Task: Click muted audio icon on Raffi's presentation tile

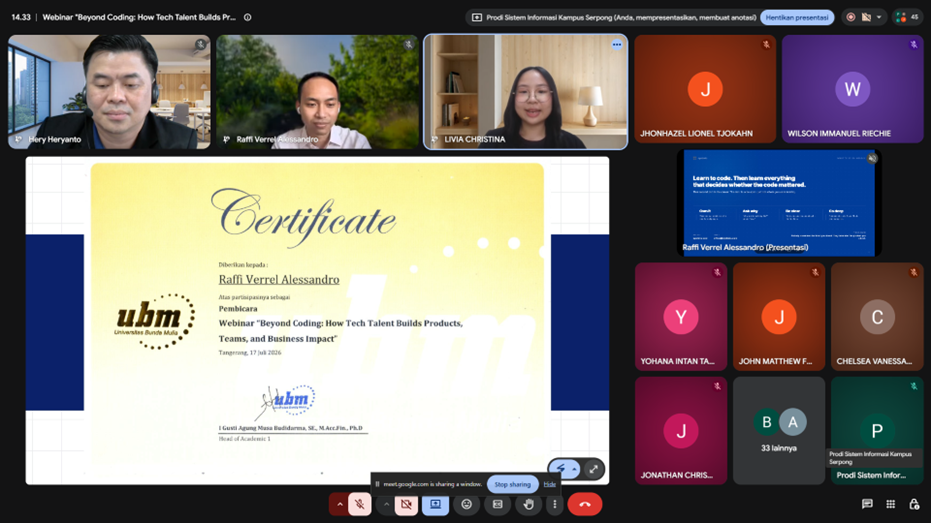Action: tap(872, 159)
